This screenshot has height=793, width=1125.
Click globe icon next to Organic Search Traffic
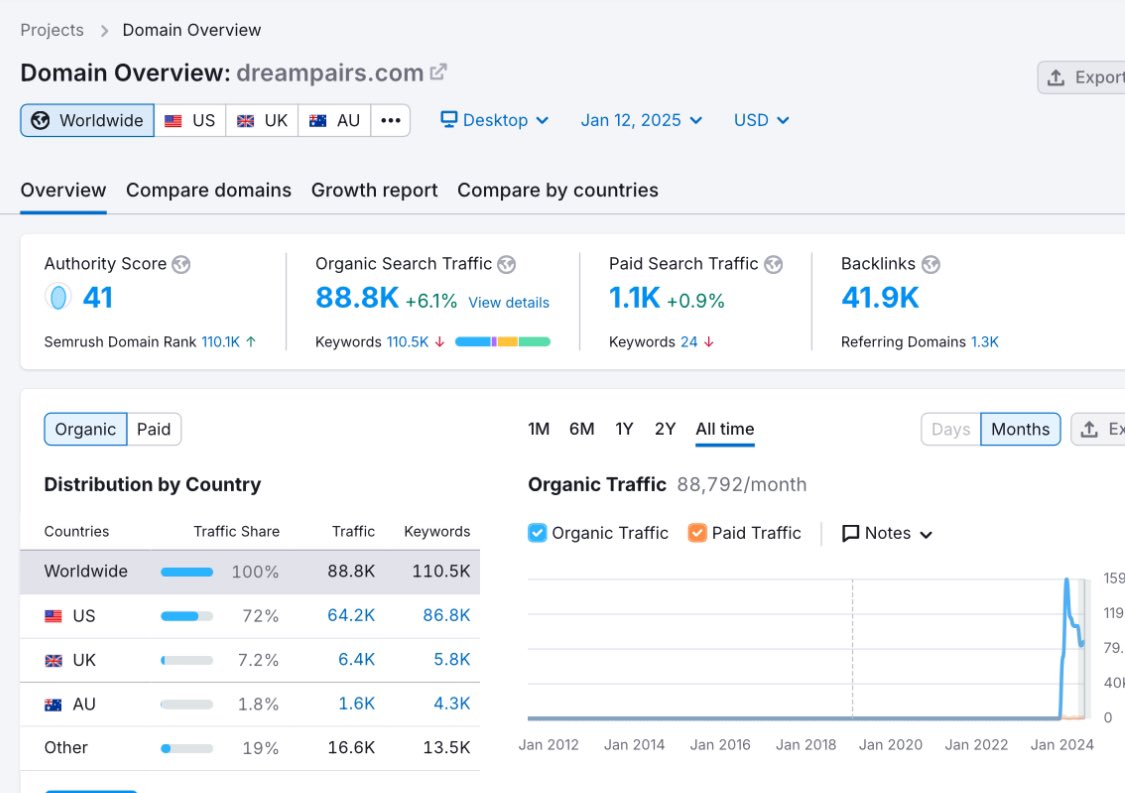coord(507,264)
